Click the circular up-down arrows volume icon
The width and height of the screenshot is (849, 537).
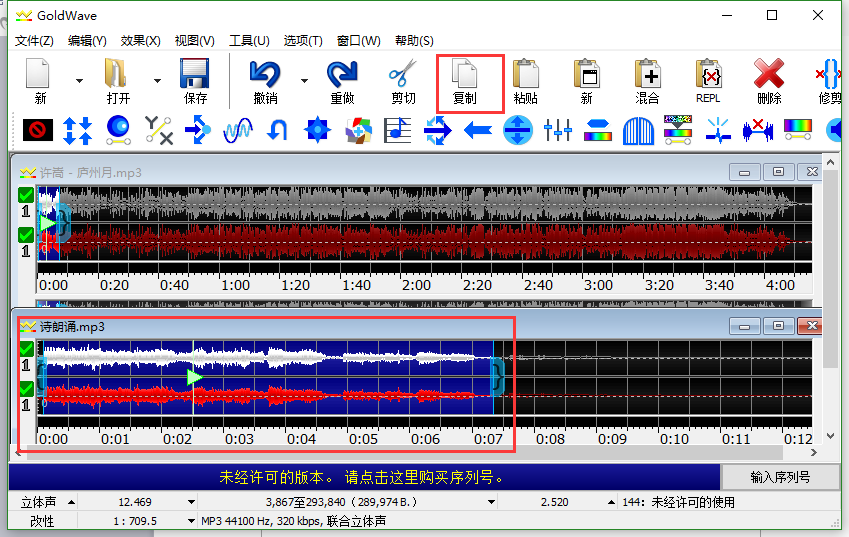[518, 130]
